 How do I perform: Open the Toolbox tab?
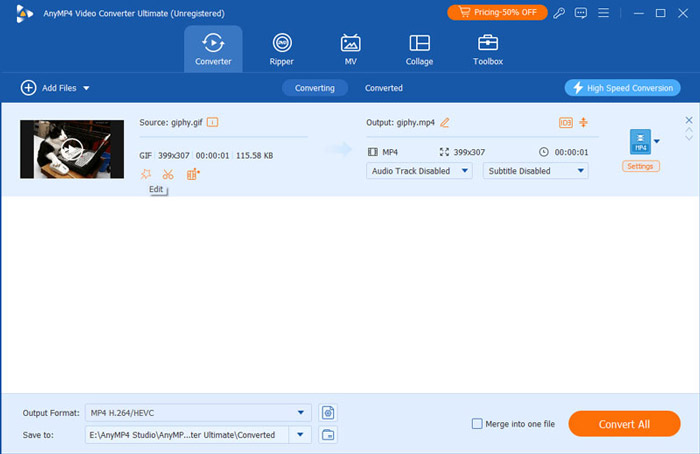(488, 49)
